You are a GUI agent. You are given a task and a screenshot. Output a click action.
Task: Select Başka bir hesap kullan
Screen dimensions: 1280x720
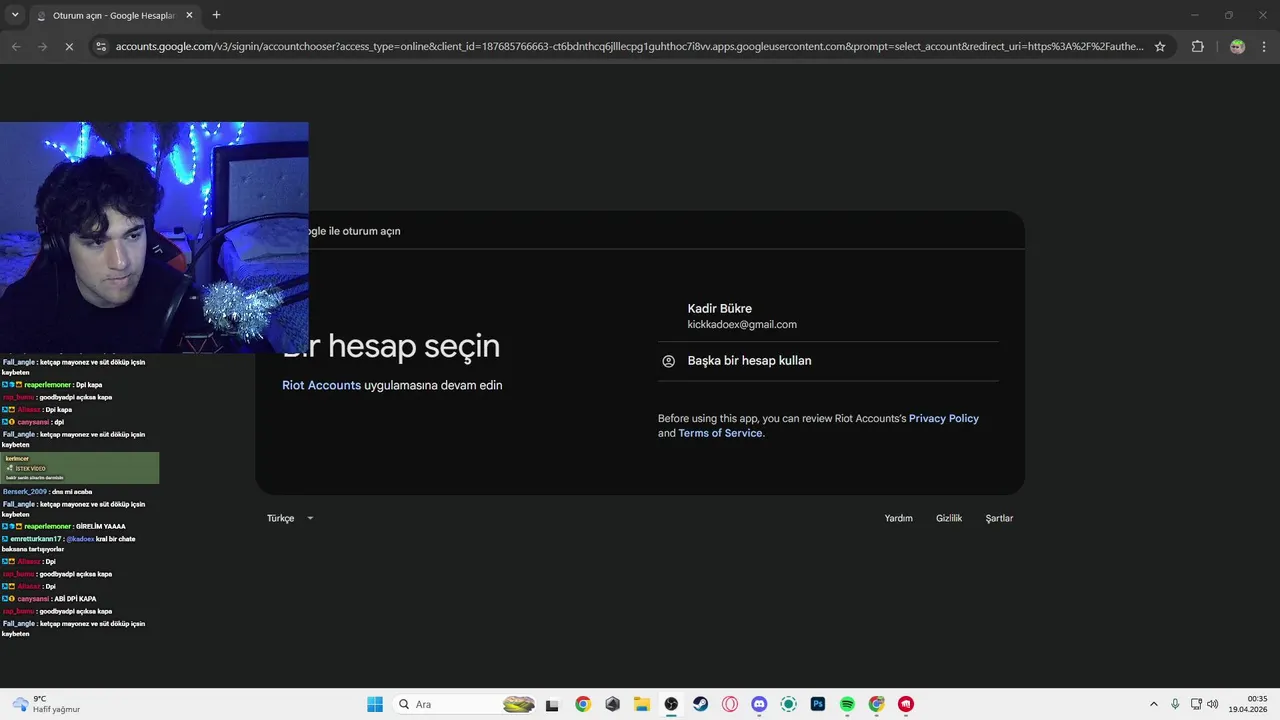(x=828, y=361)
